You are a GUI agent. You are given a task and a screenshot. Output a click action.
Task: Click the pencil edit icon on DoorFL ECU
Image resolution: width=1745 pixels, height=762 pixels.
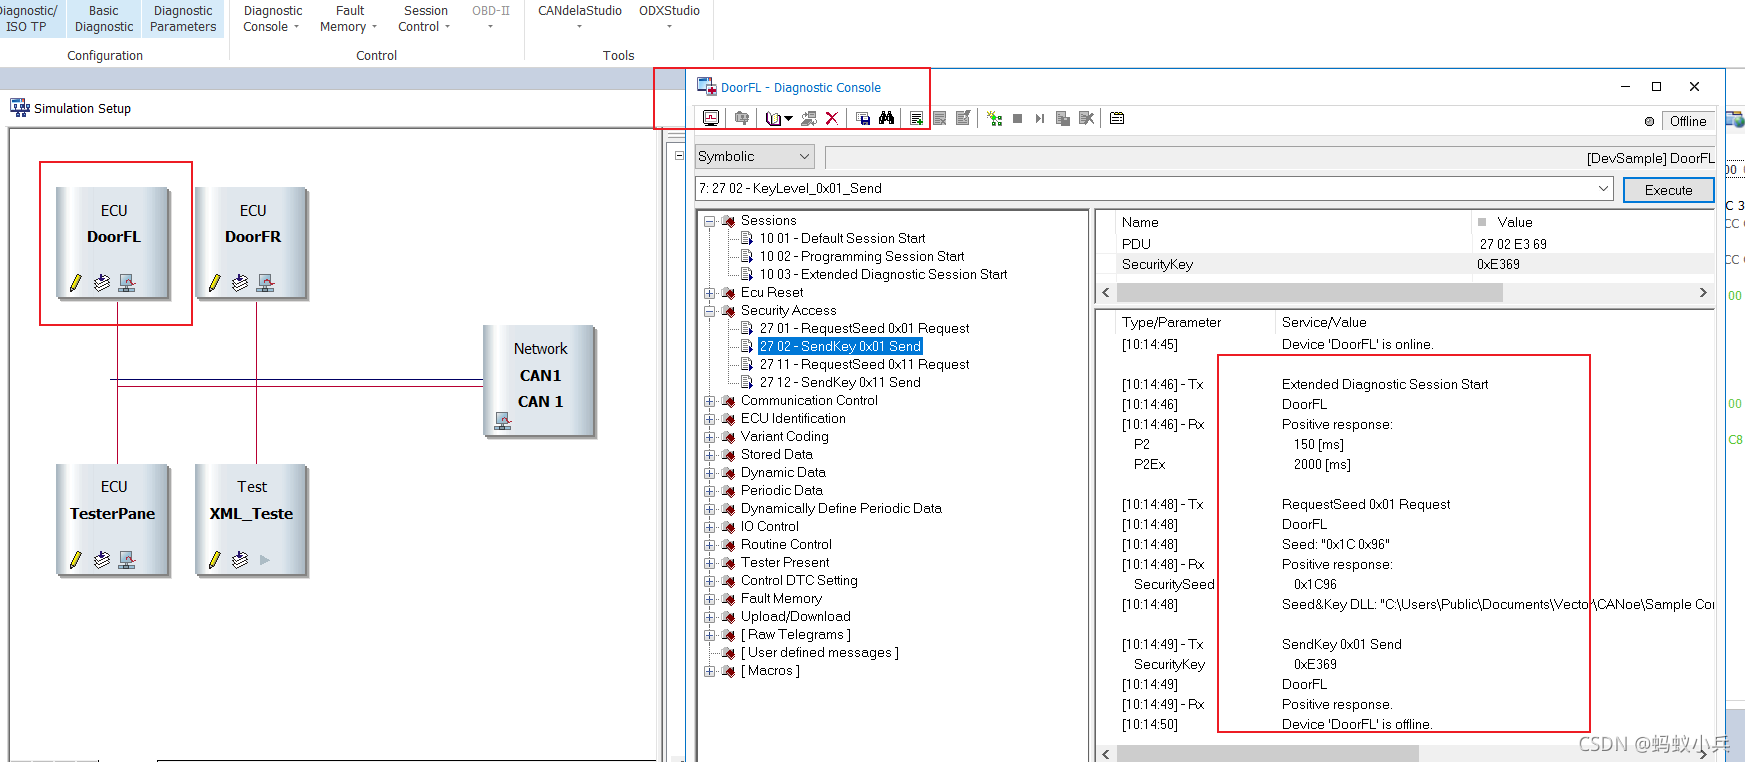(75, 283)
